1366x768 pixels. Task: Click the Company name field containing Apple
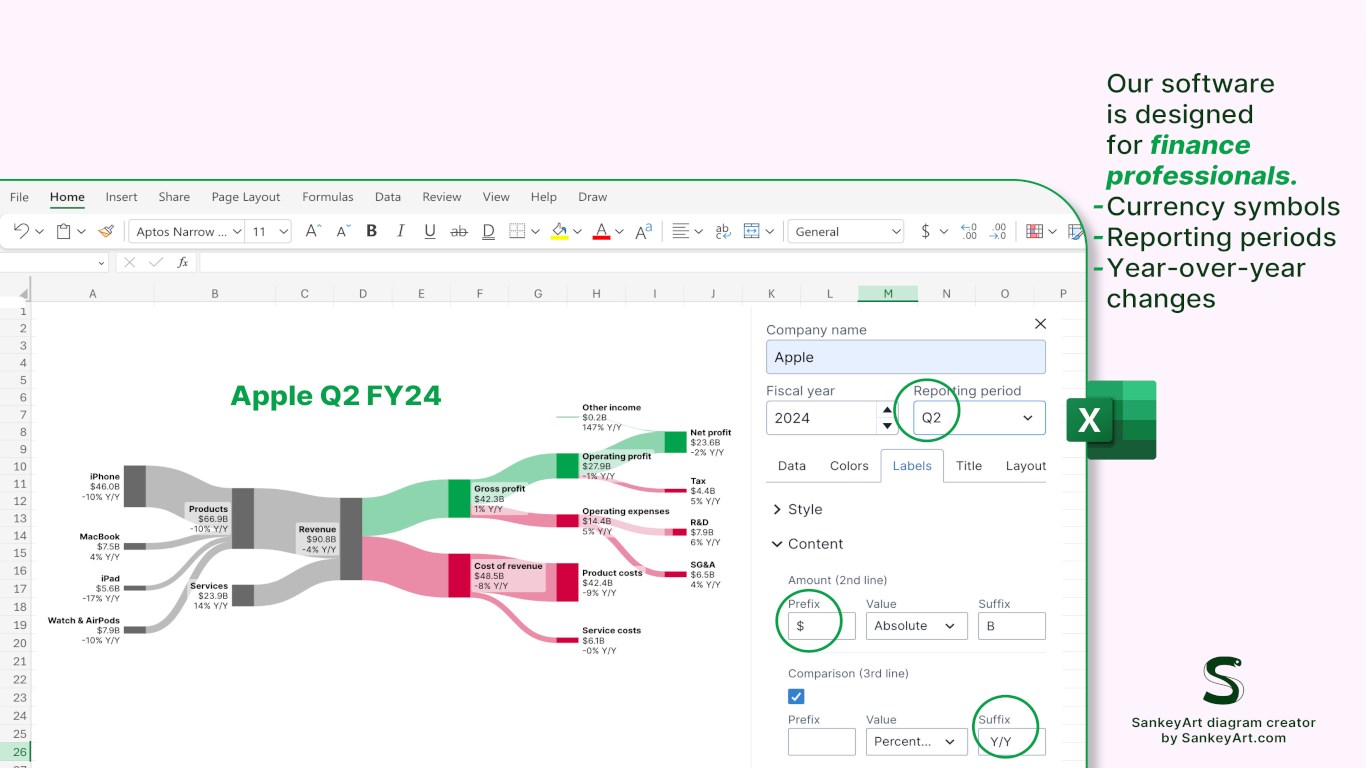[906, 357]
